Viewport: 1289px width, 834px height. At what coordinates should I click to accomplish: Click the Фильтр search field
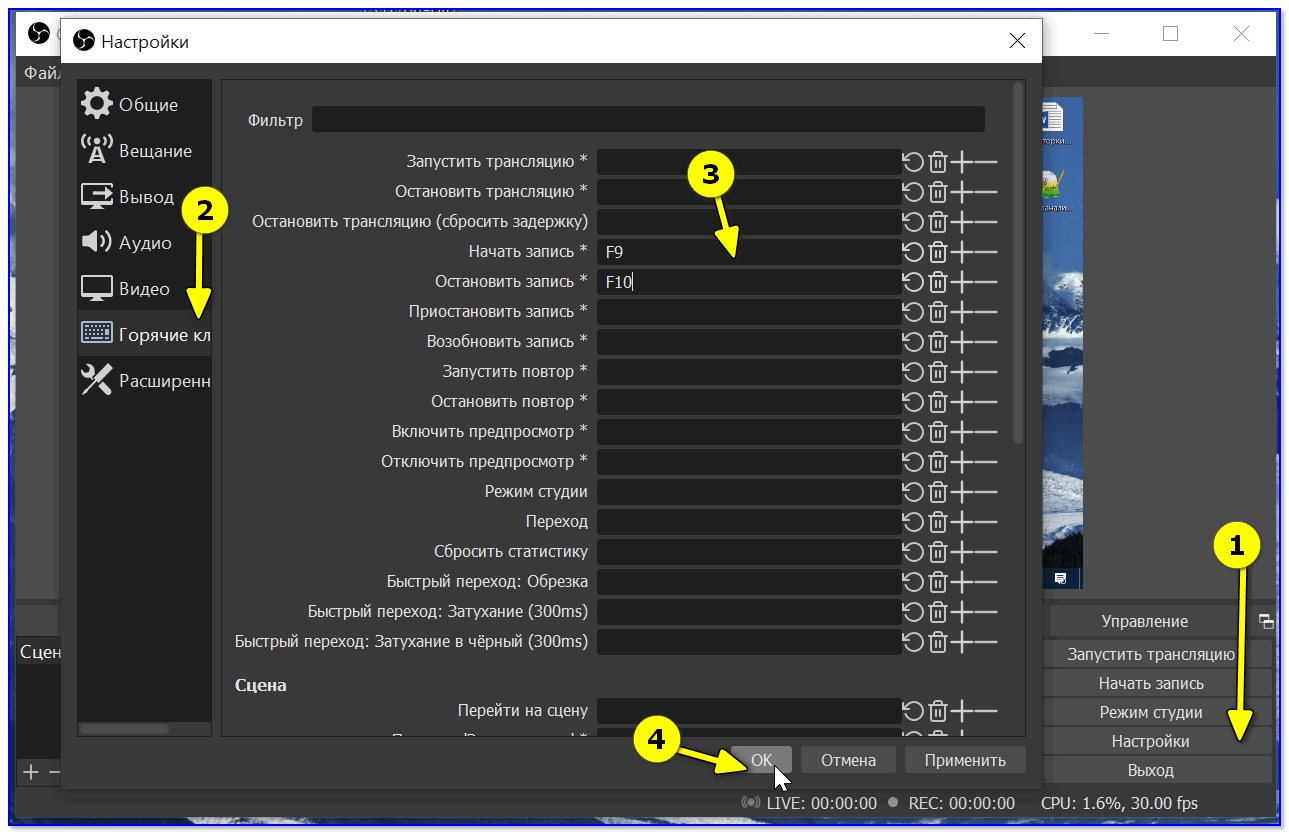(648, 120)
